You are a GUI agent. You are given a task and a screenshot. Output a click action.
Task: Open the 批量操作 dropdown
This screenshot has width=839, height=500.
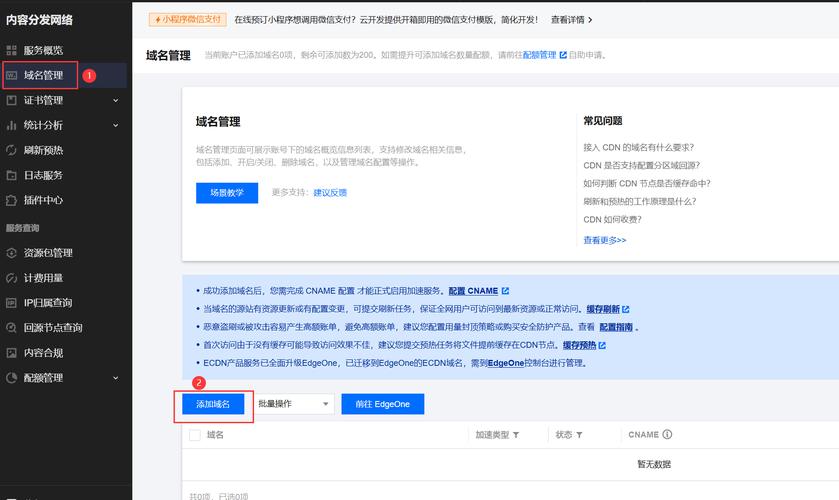(x=294, y=404)
